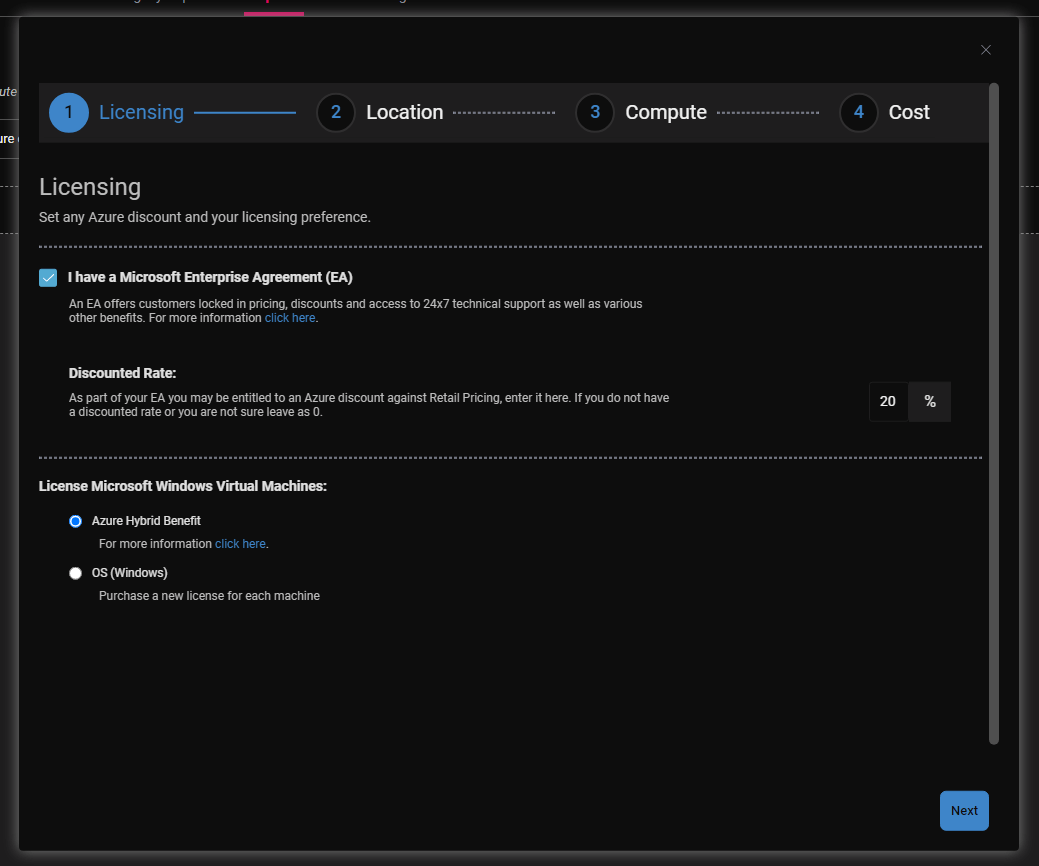
Task: Select step 3 circle icon
Action: tap(595, 113)
